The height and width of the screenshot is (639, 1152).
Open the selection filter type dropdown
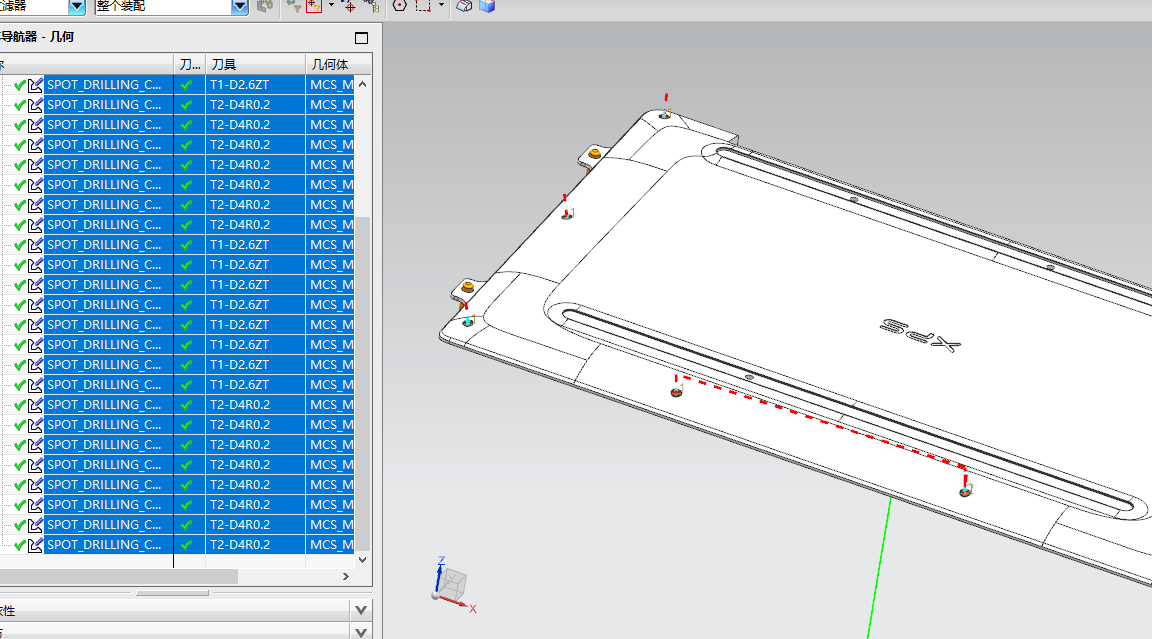click(x=77, y=6)
